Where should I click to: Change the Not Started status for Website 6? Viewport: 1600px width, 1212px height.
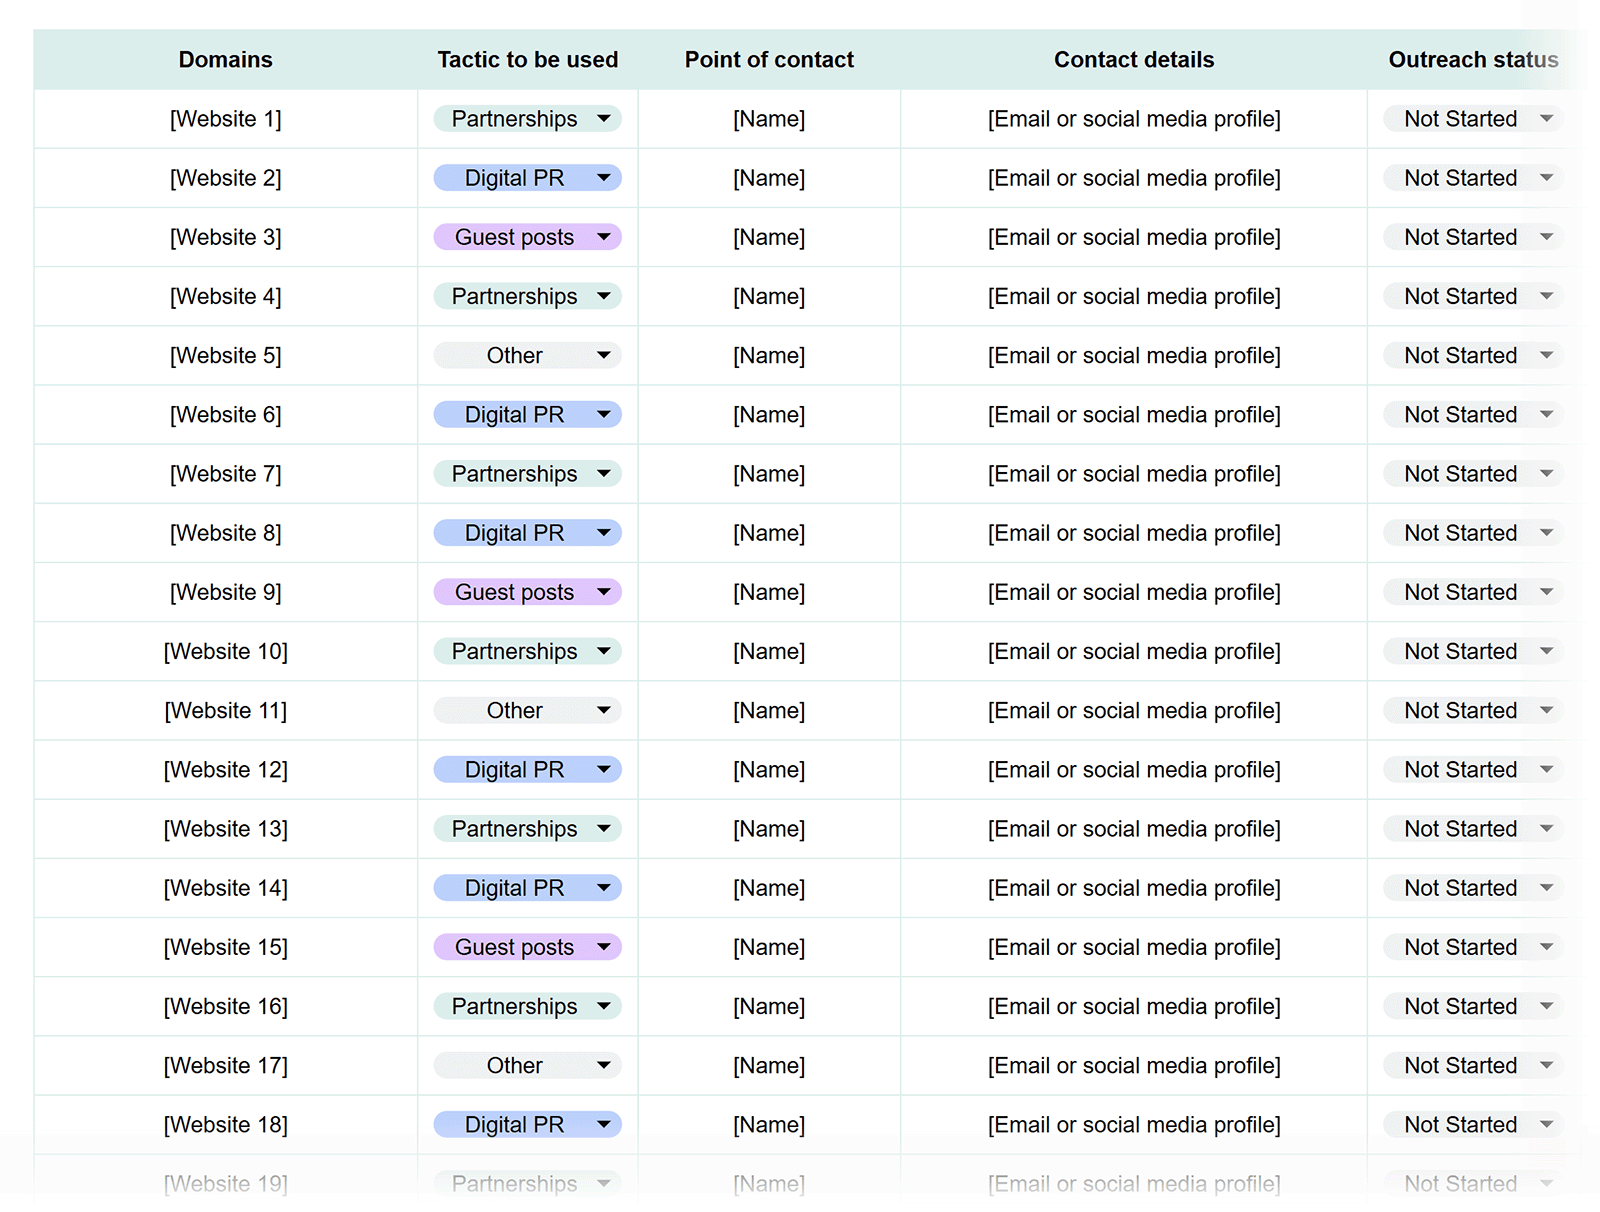1473,414
